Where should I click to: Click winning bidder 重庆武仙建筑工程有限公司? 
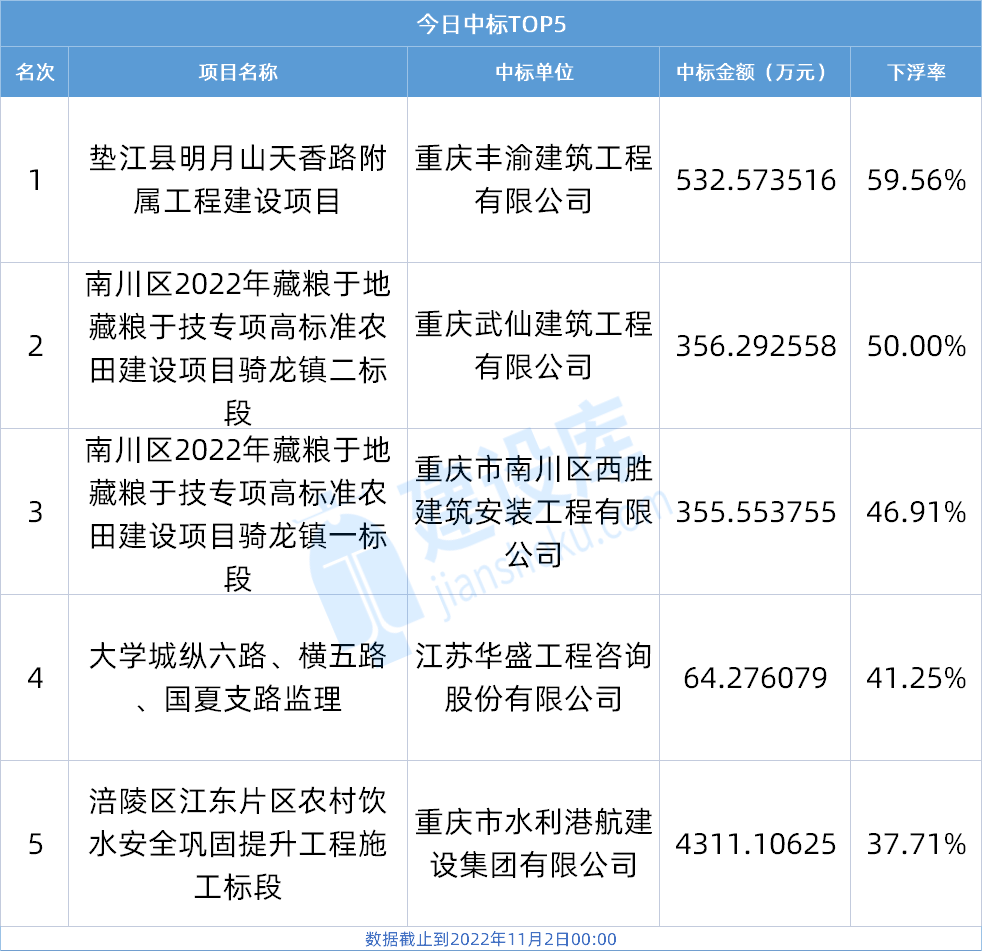coord(534,347)
